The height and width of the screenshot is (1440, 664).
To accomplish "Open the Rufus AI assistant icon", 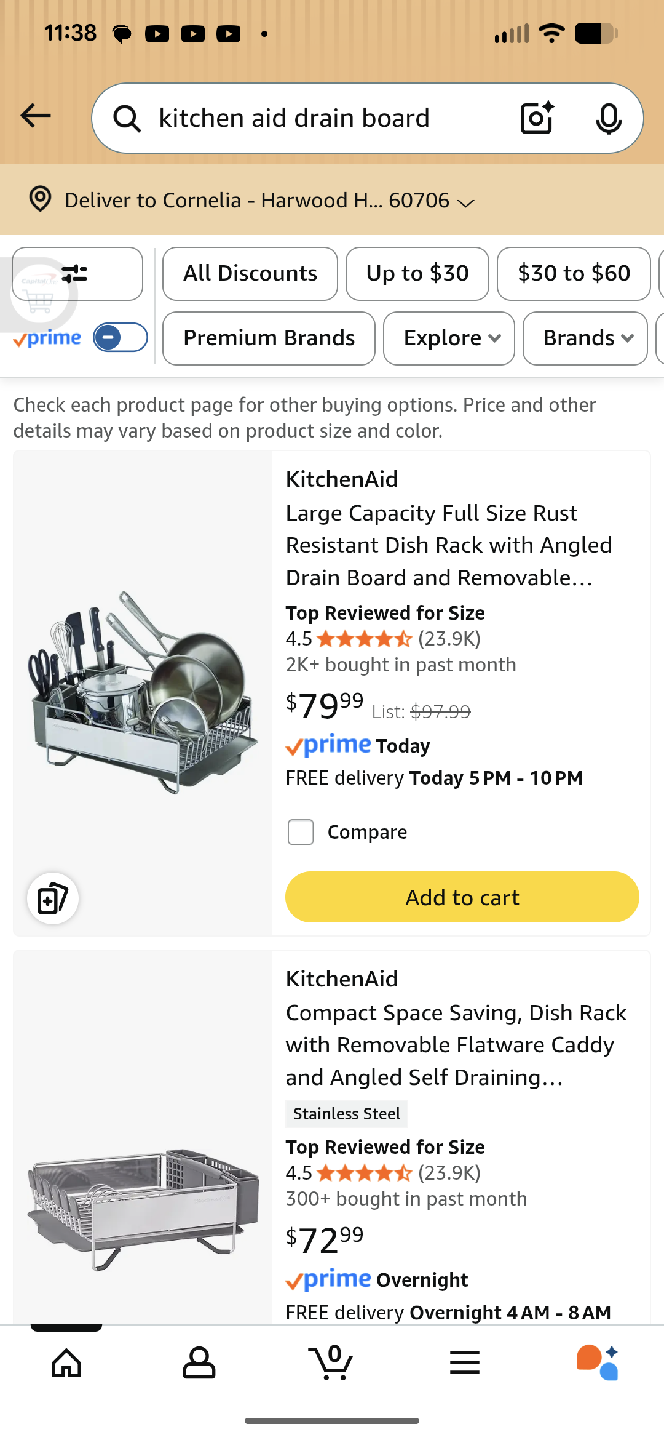I will pyautogui.click(x=597, y=1361).
